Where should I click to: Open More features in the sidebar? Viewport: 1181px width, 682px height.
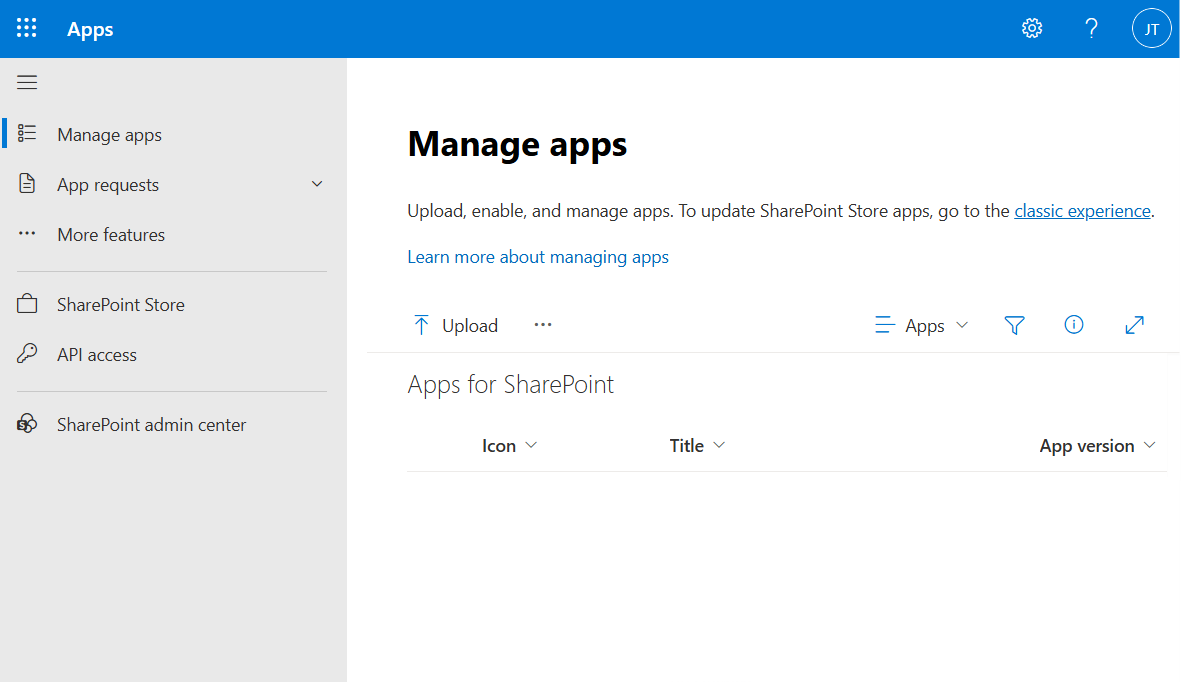point(111,235)
